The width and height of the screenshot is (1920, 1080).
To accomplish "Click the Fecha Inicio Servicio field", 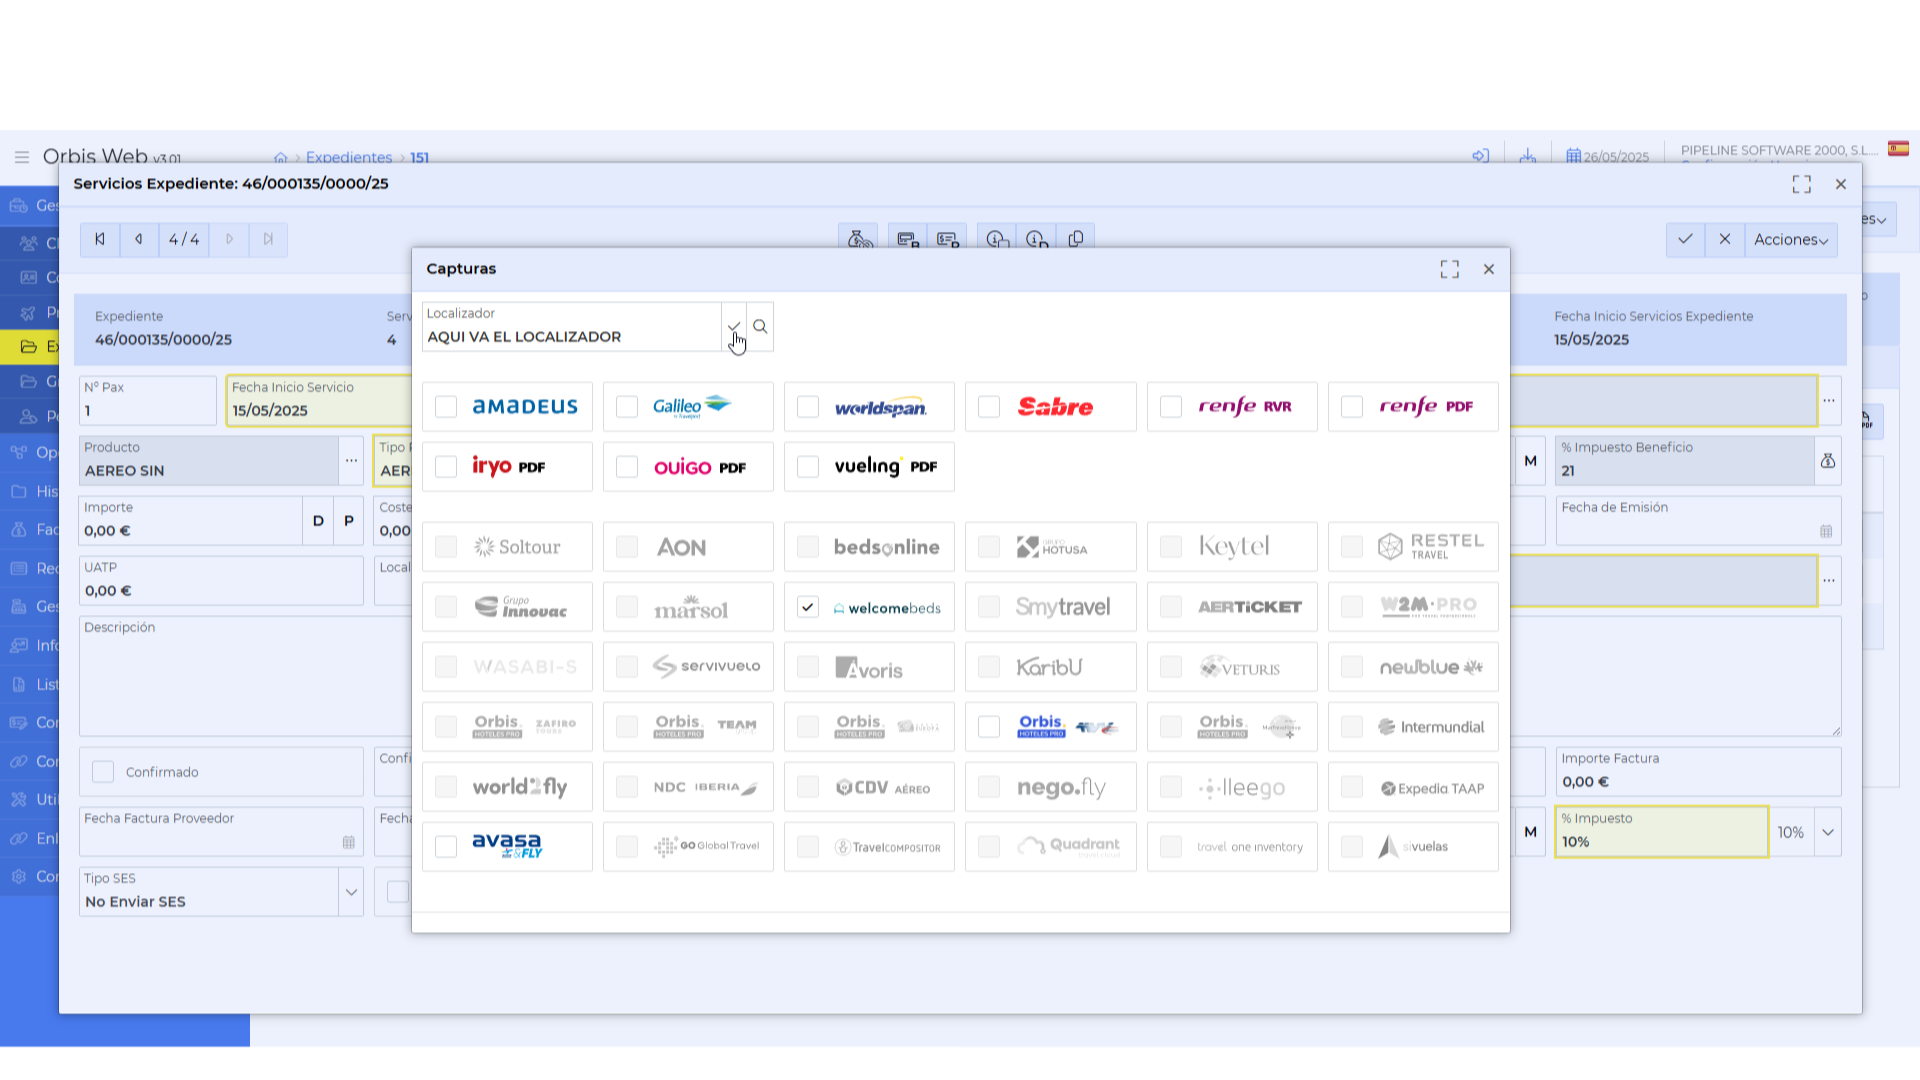I will (x=319, y=401).
